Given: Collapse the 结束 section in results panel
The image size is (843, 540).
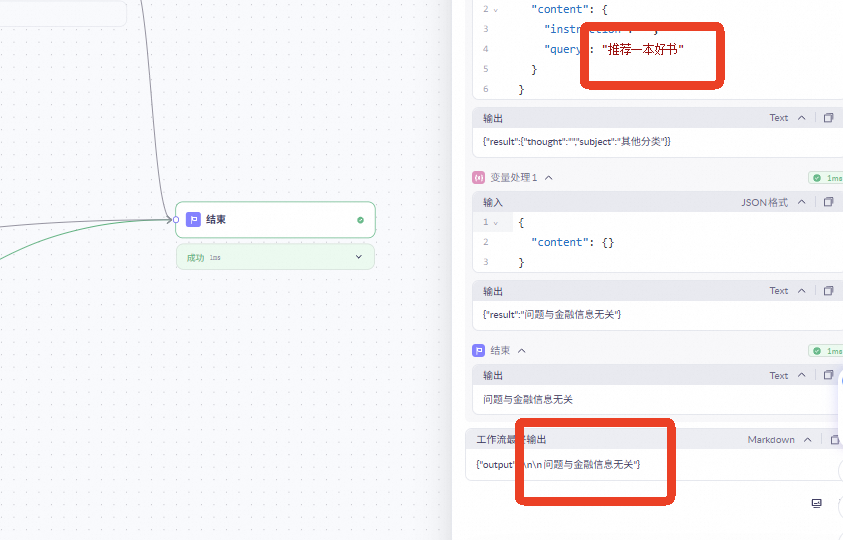Looking at the screenshot, I should (521, 351).
